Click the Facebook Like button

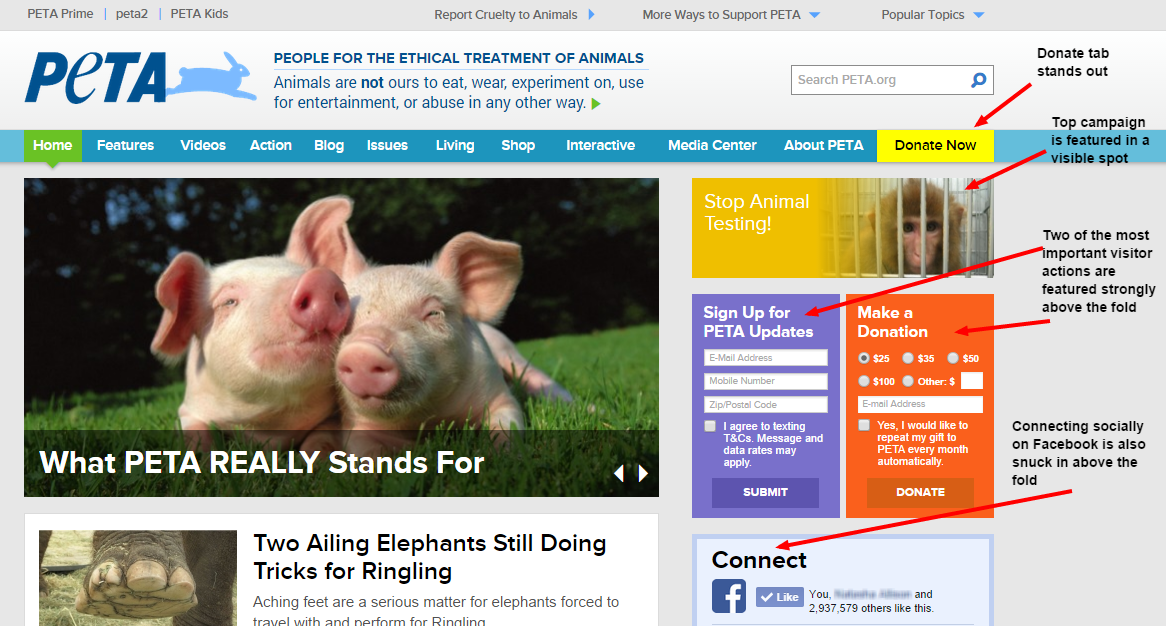pos(779,596)
